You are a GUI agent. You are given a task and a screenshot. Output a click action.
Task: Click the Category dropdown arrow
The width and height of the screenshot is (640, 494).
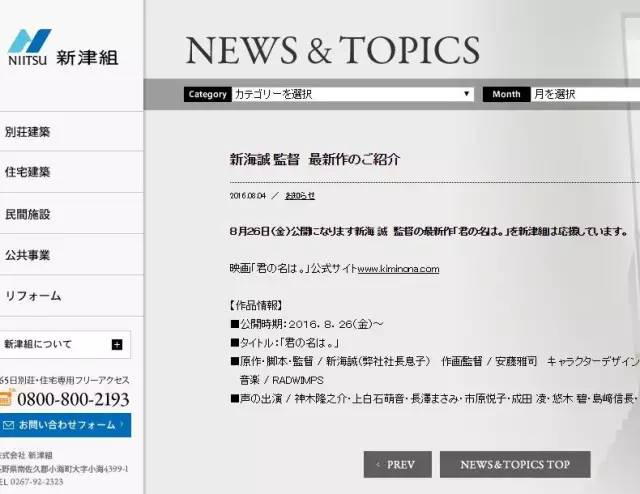click(466, 94)
